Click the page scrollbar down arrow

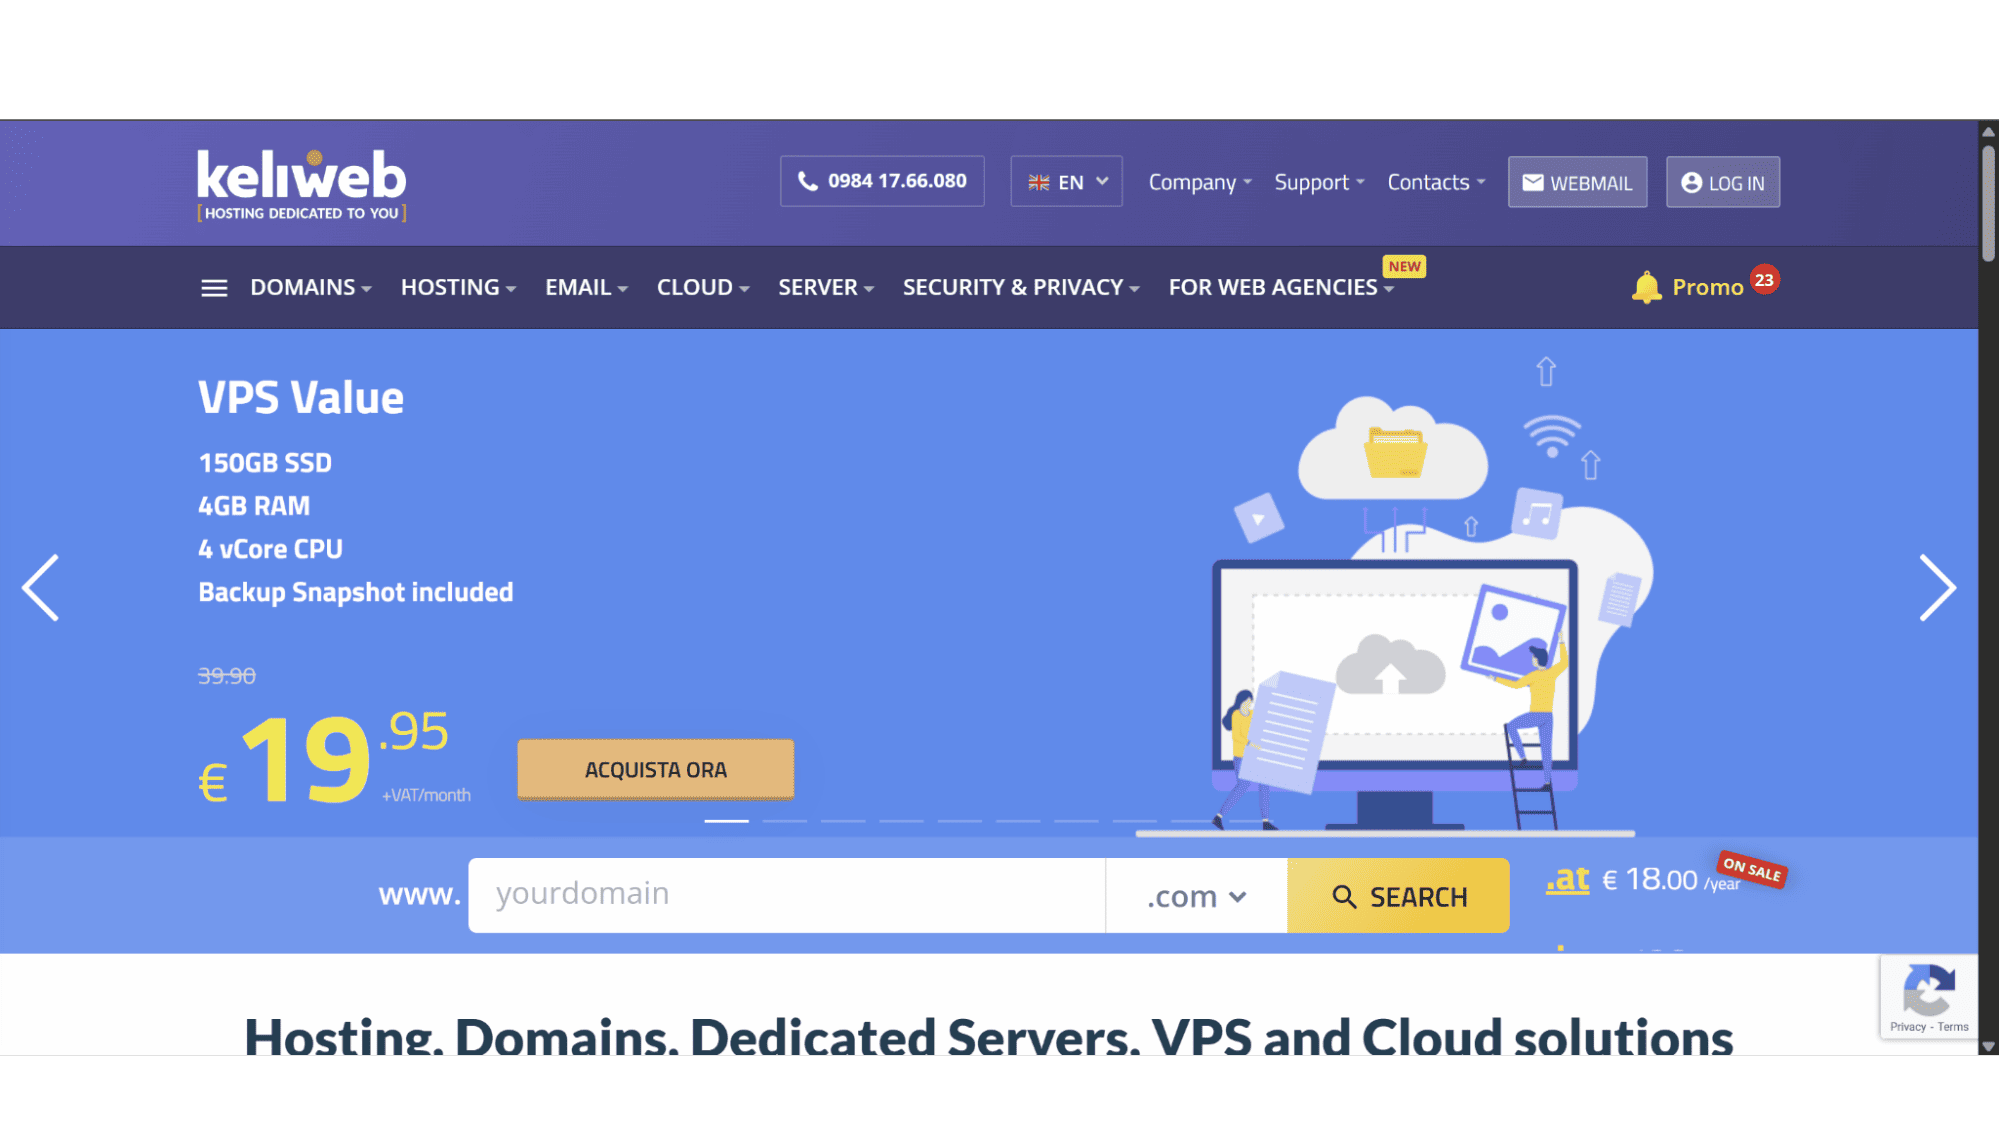1988,1046
